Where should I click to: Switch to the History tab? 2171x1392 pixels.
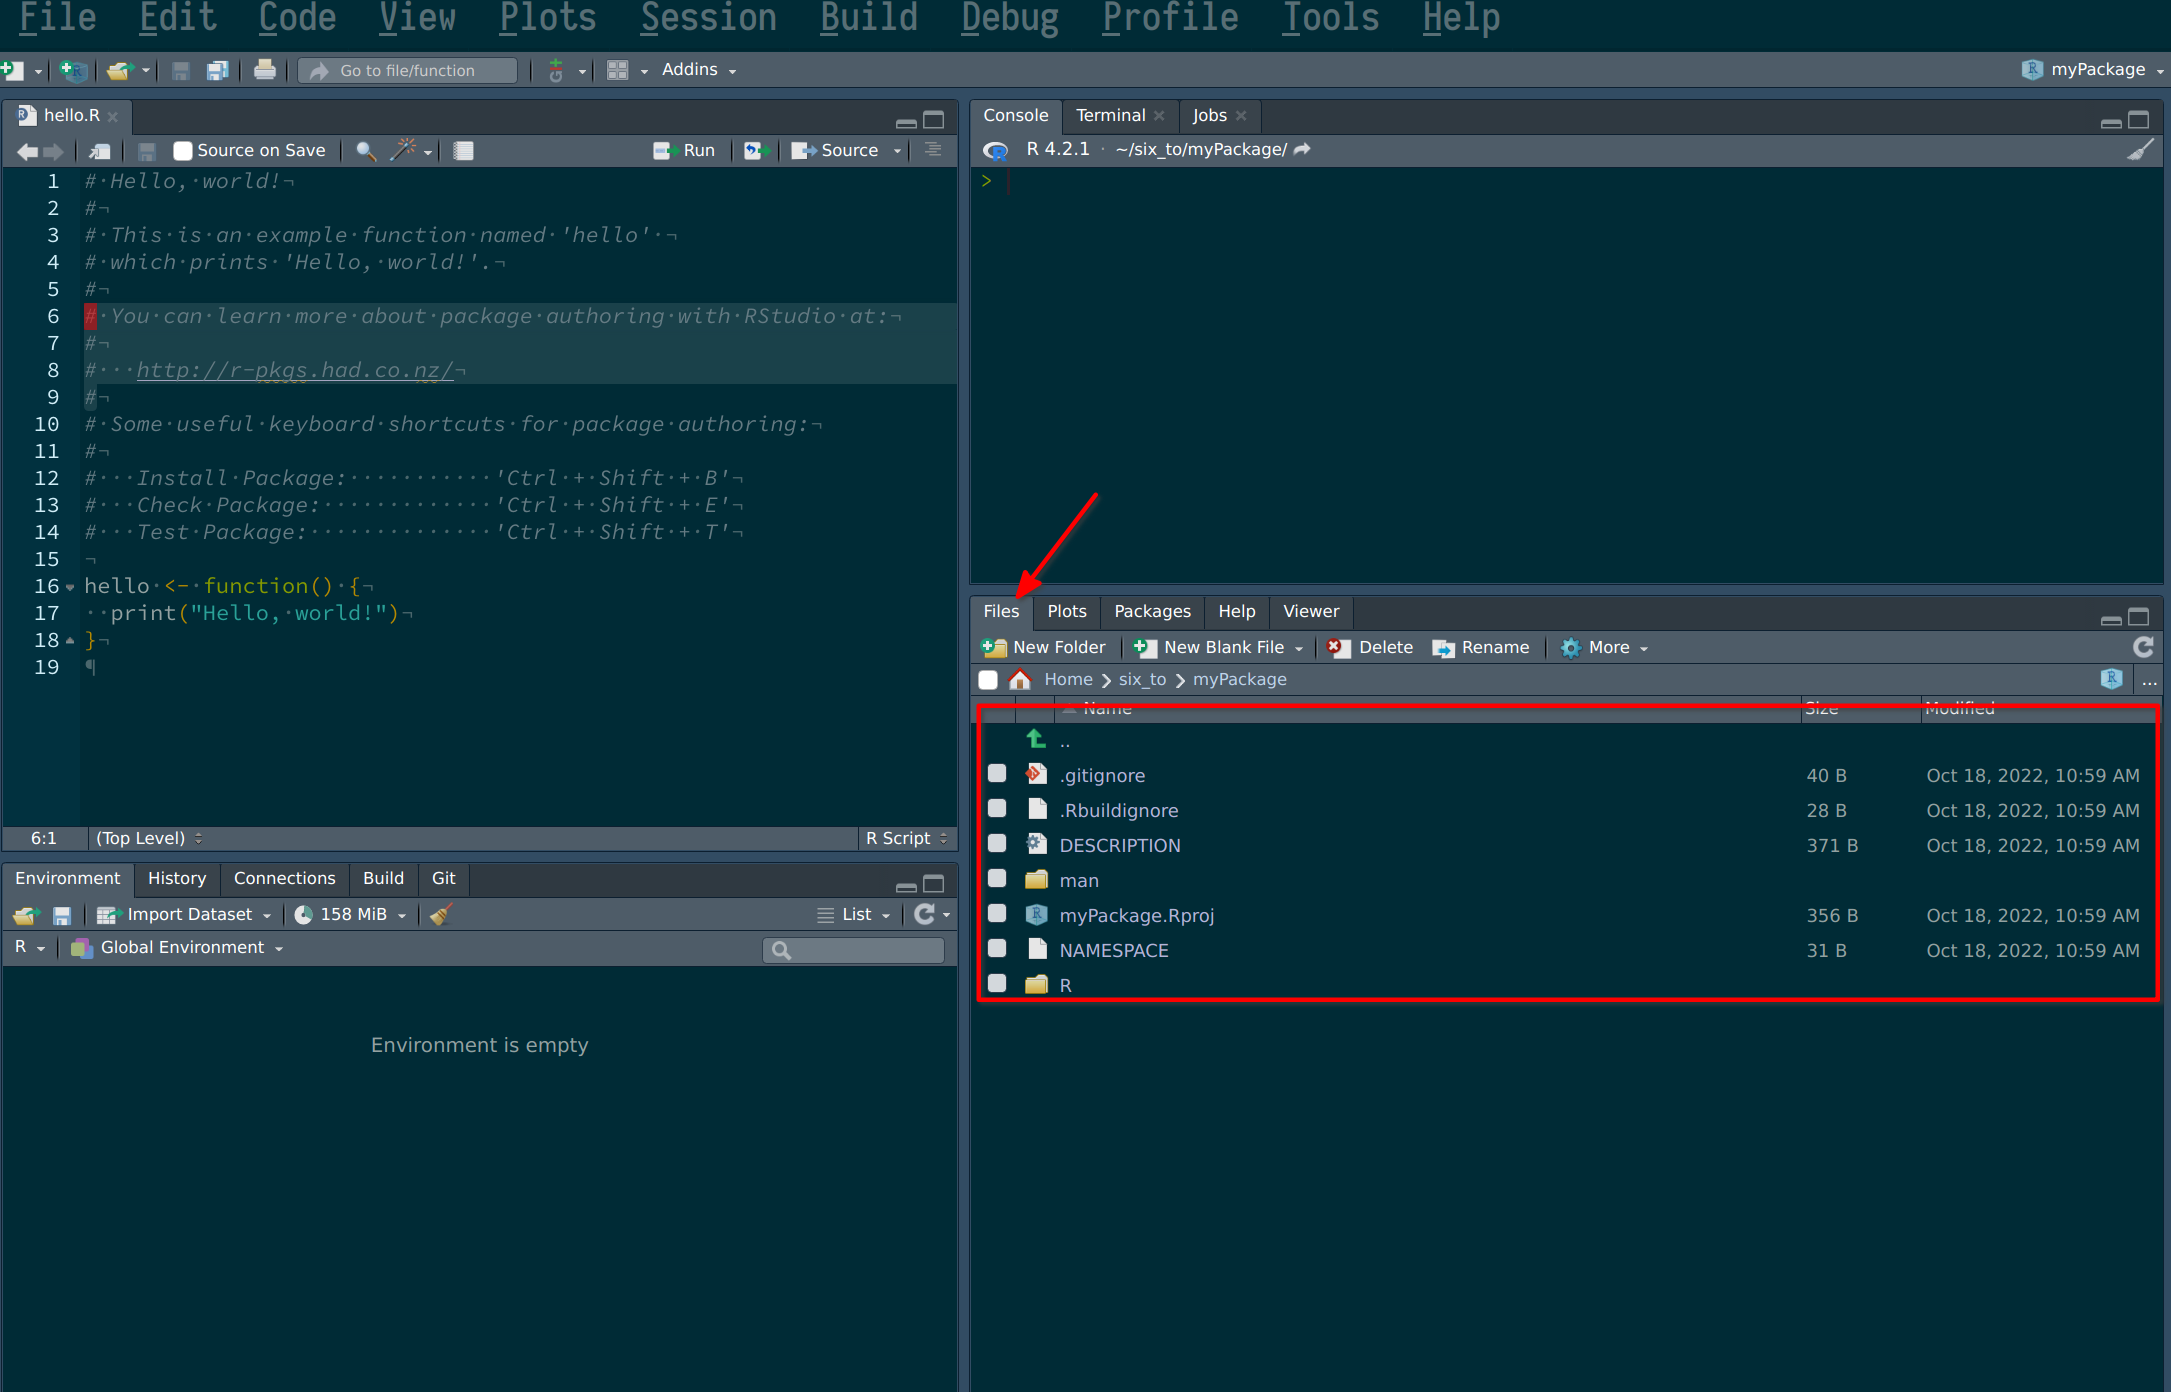click(176, 878)
